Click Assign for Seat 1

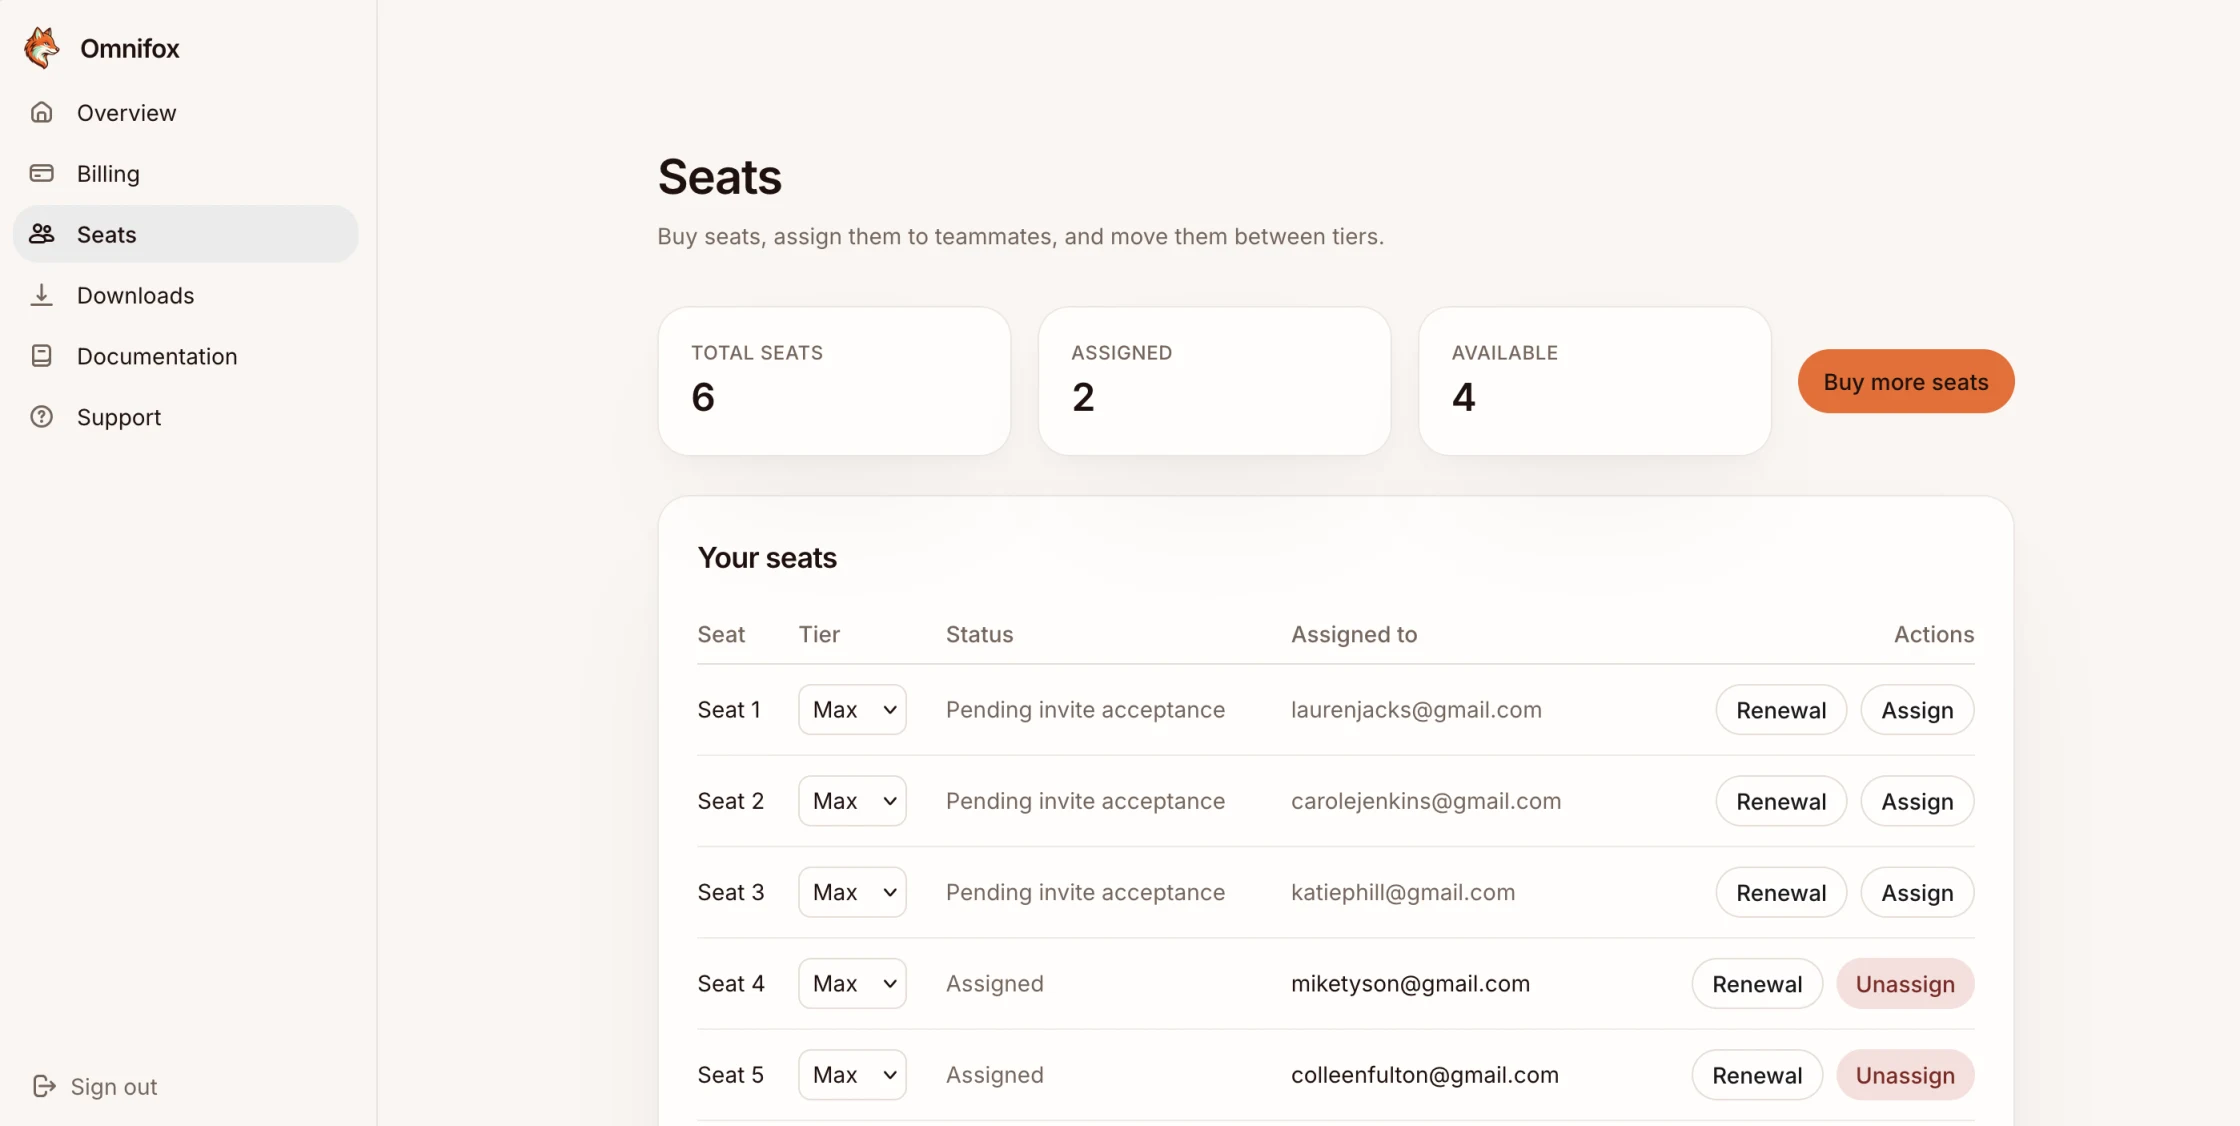1917,709
